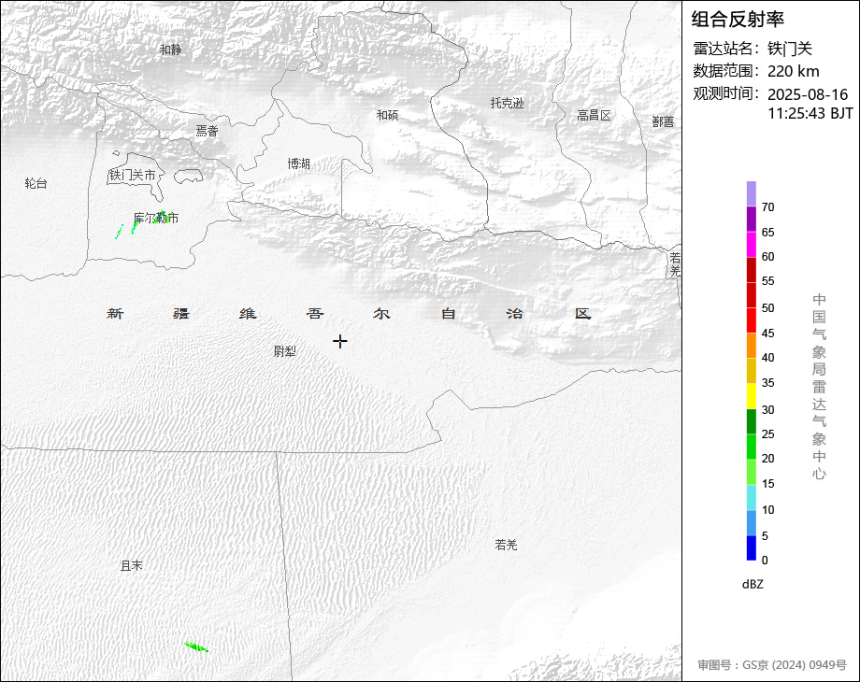Click the light green 15–20 dBZ swatch

(751, 471)
